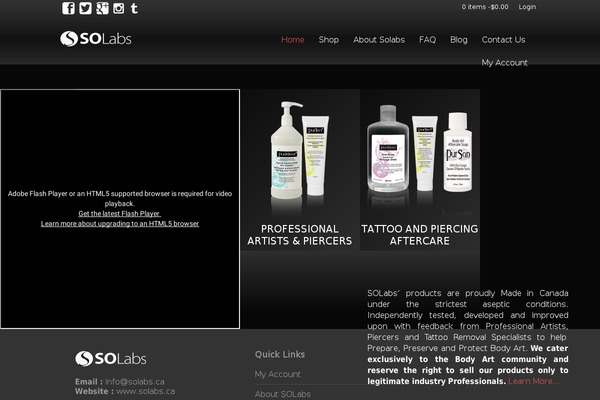
Task: Open the Shop menu item
Action: click(329, 40)
